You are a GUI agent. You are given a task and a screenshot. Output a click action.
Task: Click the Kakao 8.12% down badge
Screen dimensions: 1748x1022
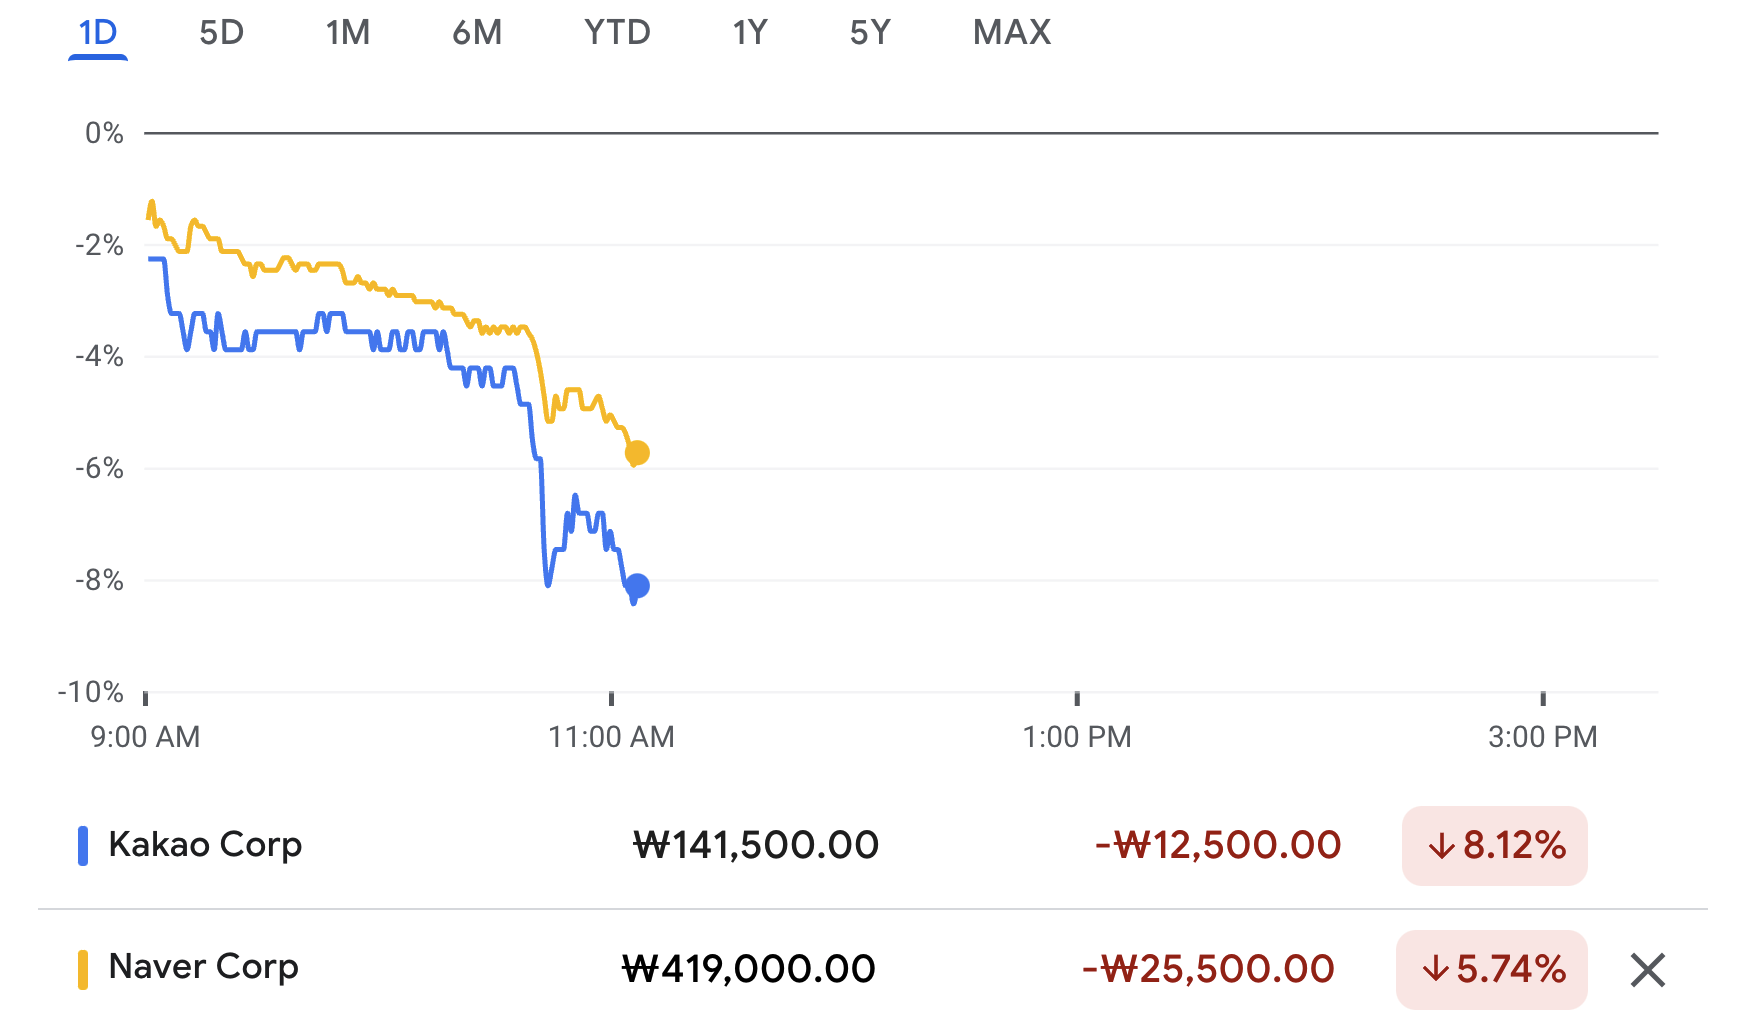1494,846
